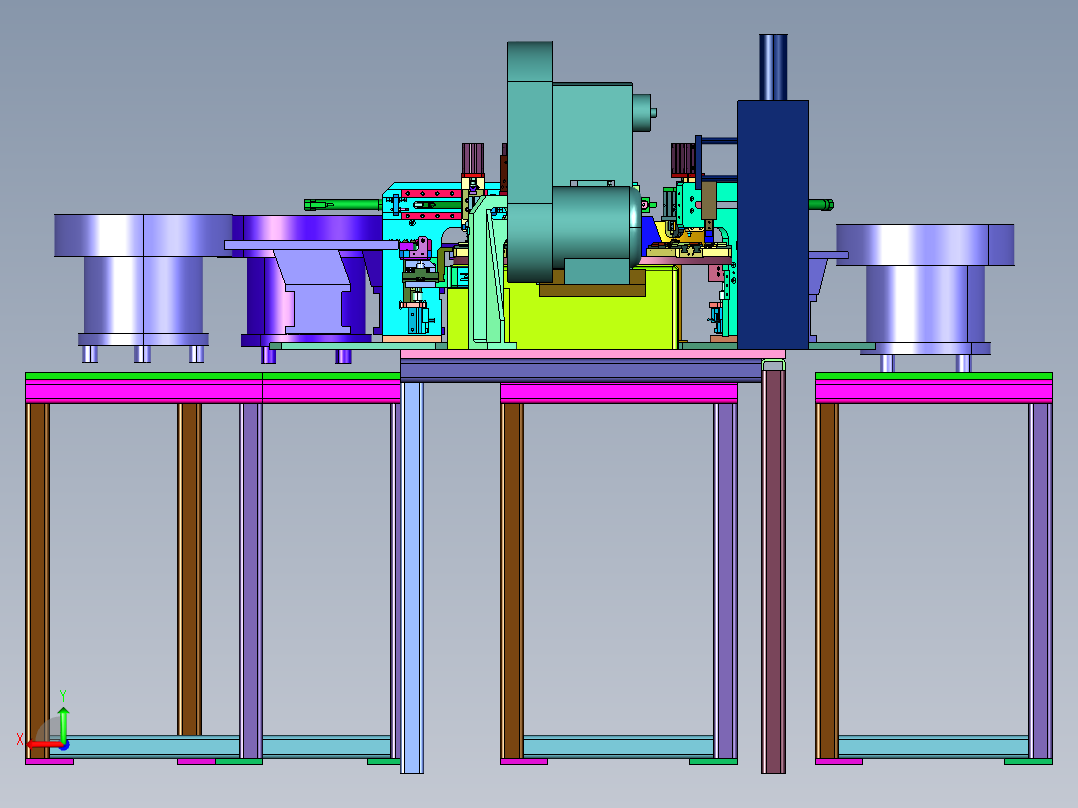This screenshot has height=808, width=1078.
Task: Select the left dark knurled knob
Action: coord(473,159)
